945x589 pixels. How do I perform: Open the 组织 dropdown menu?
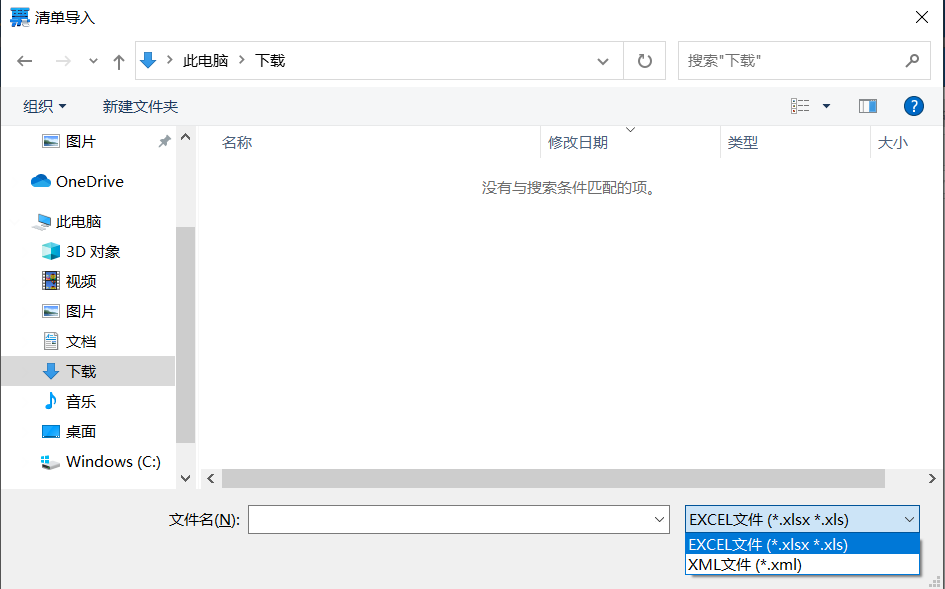pyautogui.click(x=45, y=106)
